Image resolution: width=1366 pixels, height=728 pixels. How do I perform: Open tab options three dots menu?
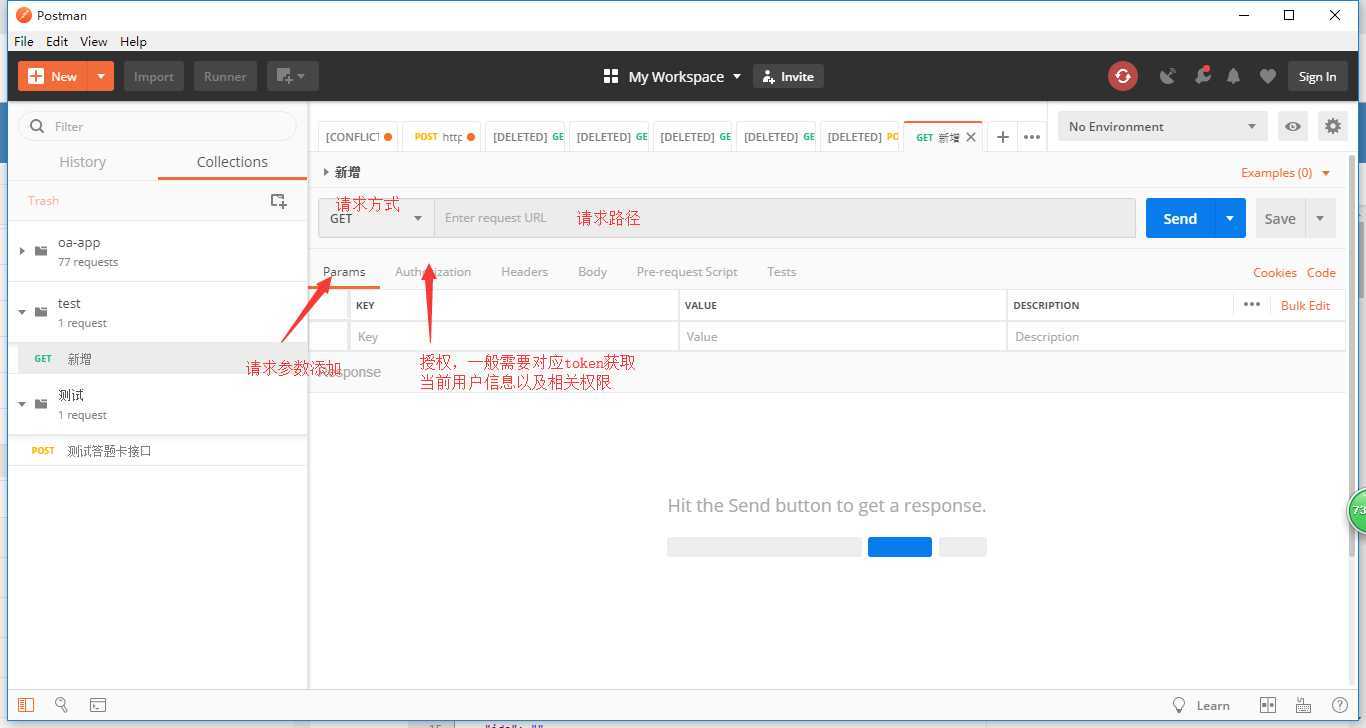[1032, 137]
